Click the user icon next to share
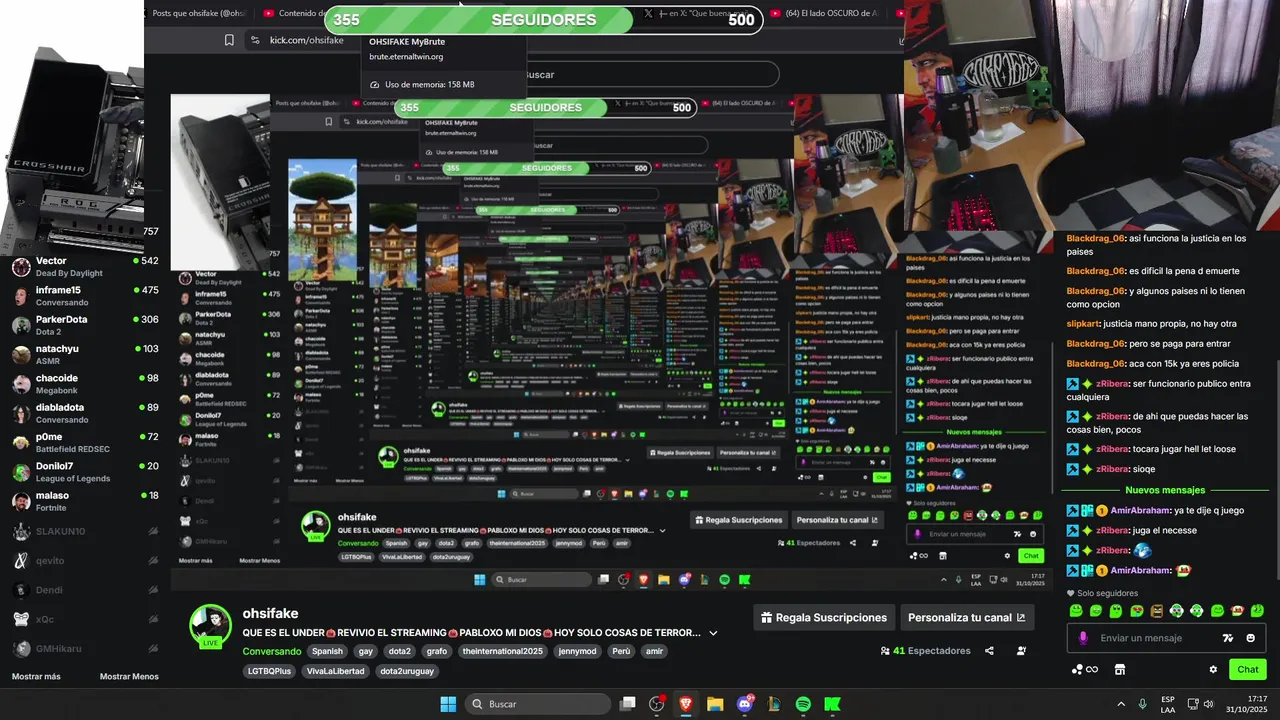The height and width of the screenshot is (720, 1280). (1021, 651)
